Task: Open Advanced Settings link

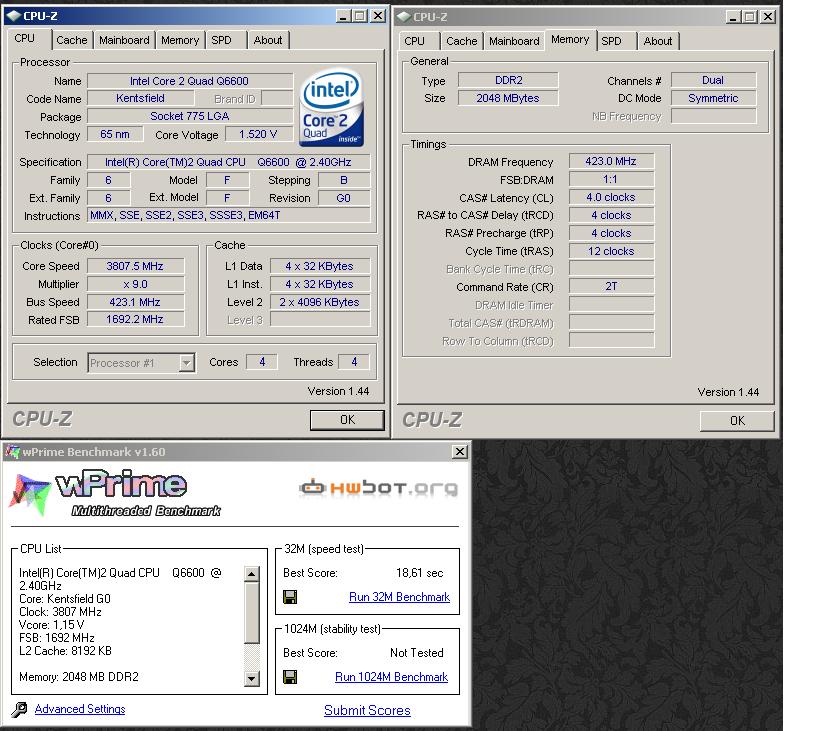Action: [x=80, y=709]
